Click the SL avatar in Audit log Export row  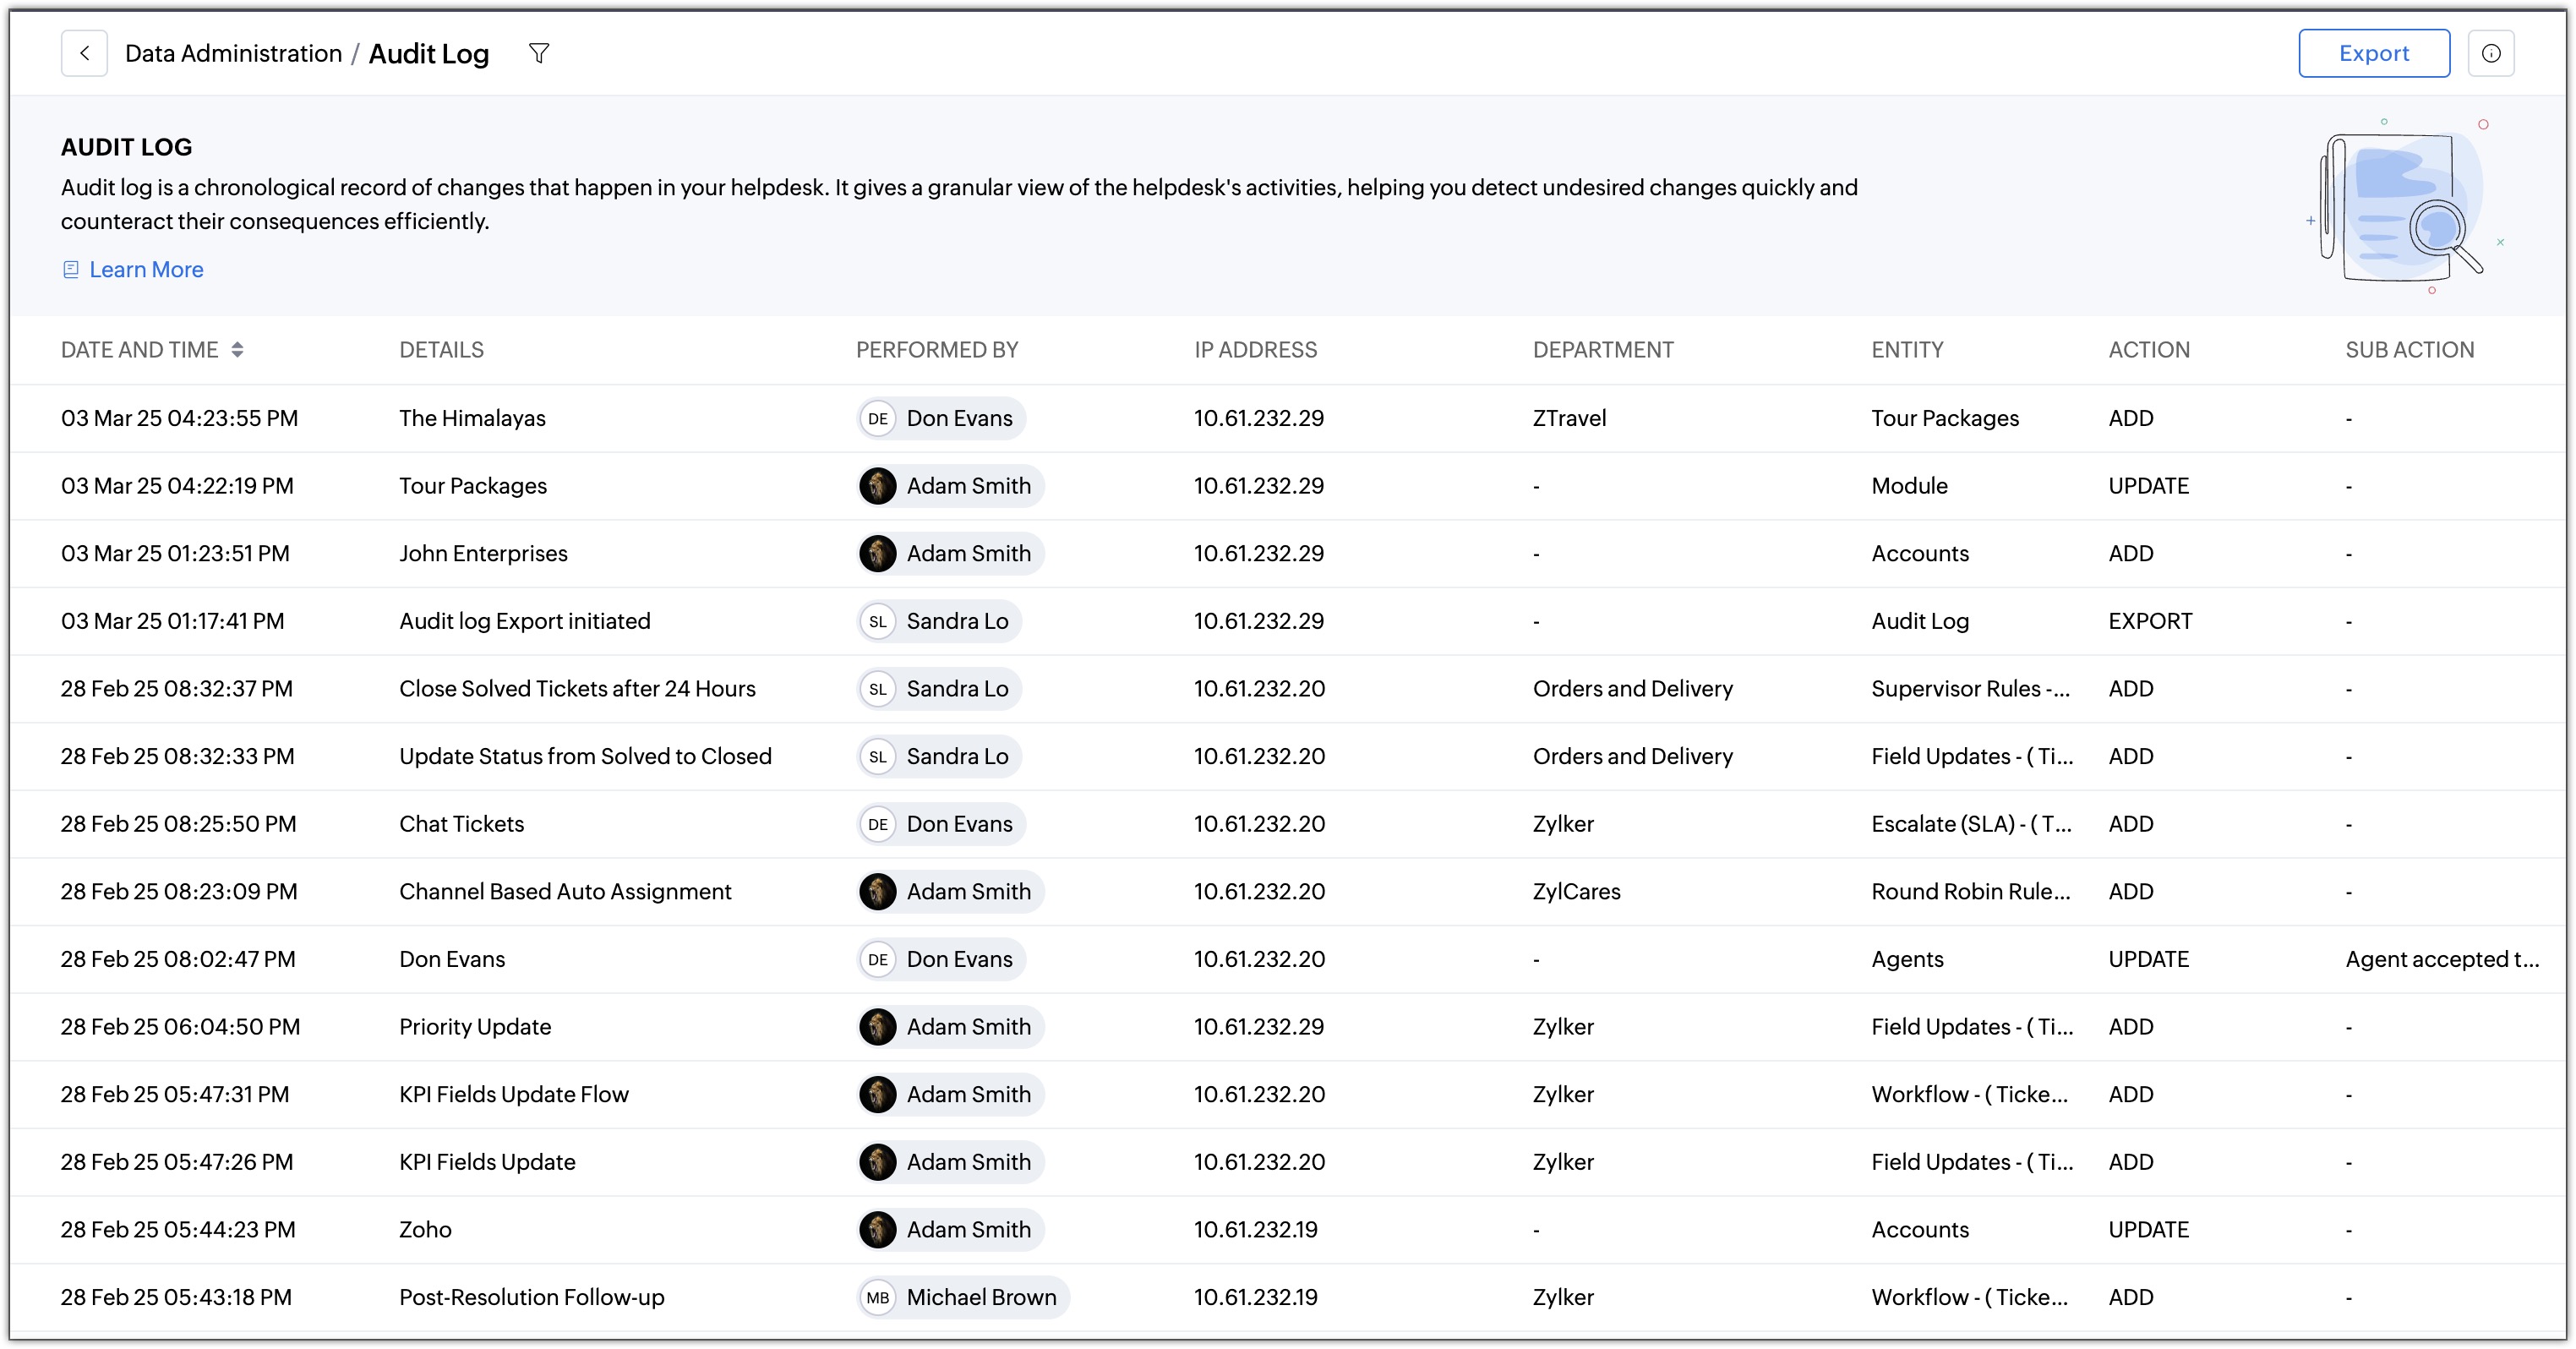pos(877,621)
